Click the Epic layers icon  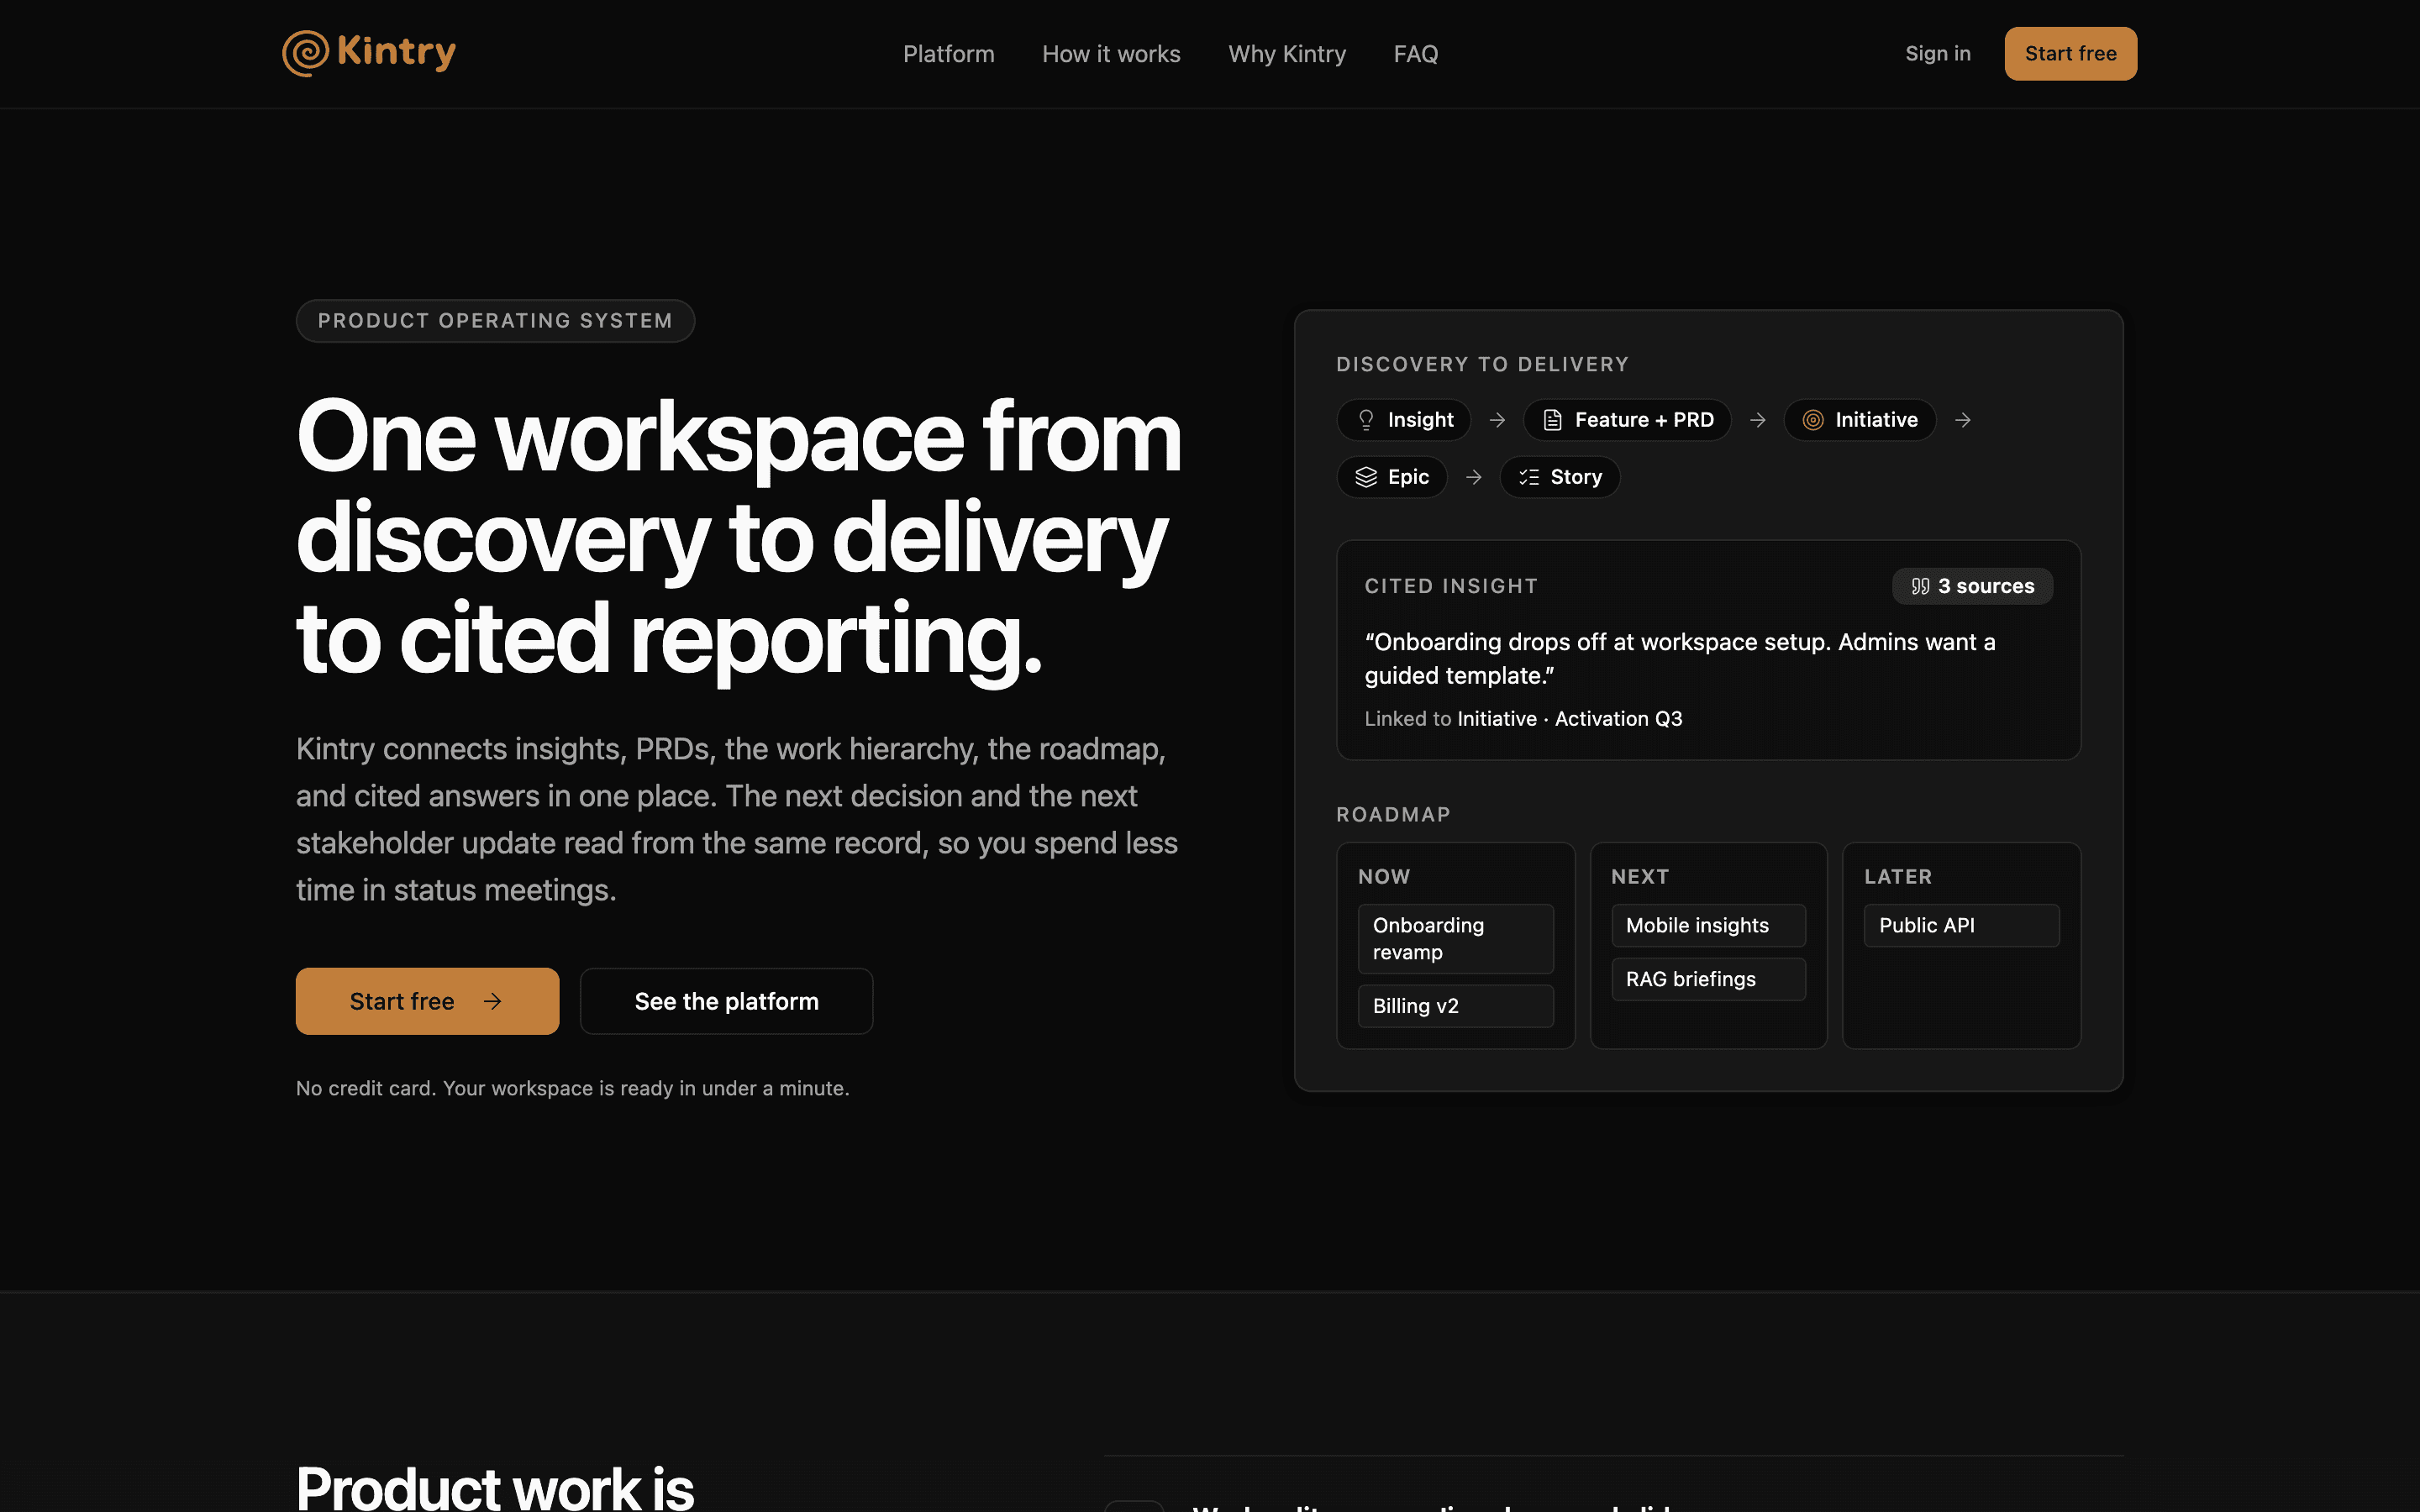(x=1366, y=477)
